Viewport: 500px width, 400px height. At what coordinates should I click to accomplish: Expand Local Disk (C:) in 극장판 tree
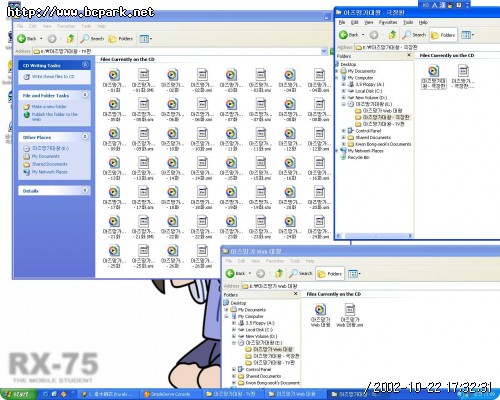pos(343,91)
